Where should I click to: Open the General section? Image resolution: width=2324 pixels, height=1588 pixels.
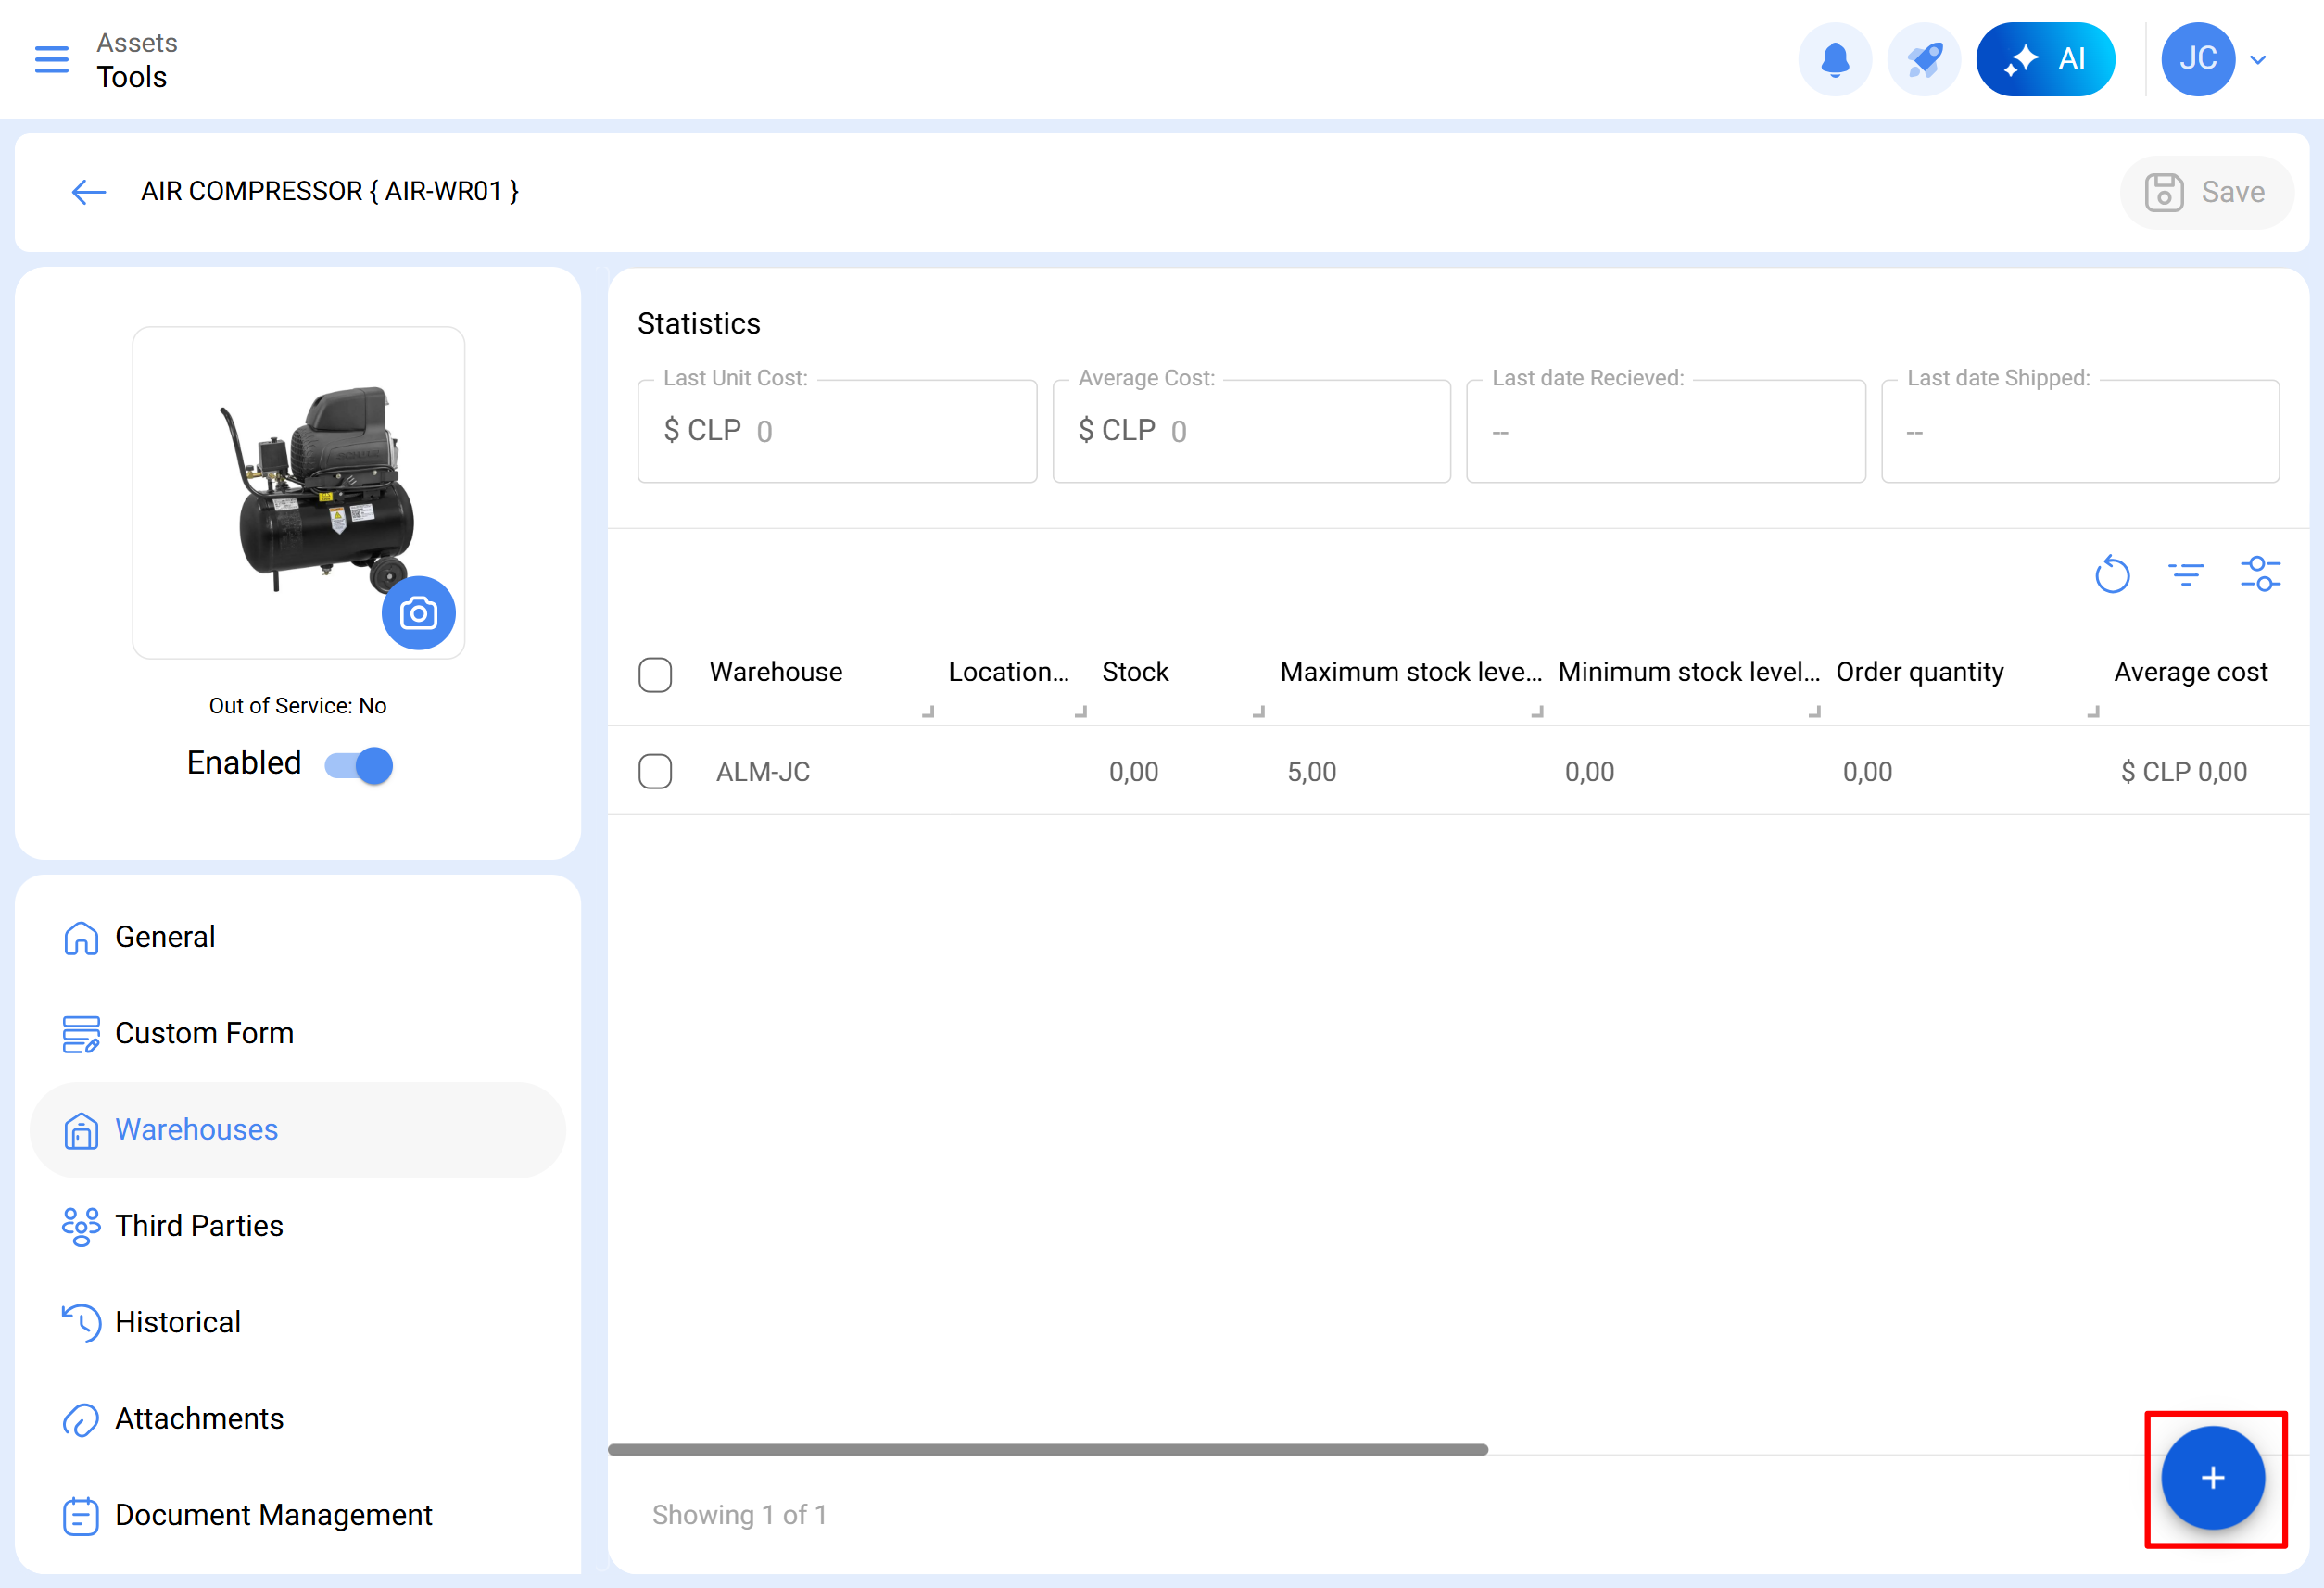tap(165, 937)
